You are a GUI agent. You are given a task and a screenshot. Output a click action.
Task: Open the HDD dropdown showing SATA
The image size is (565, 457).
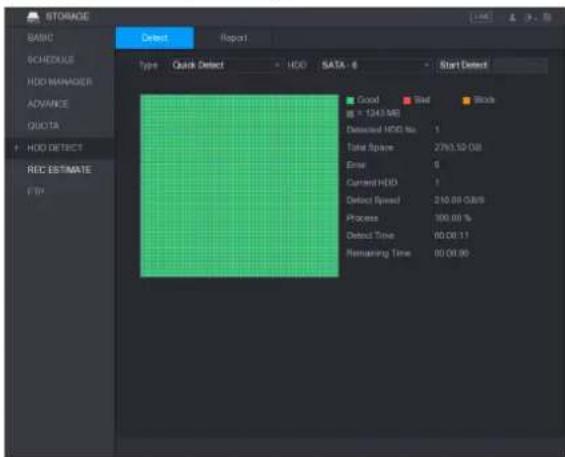point(374,65)
